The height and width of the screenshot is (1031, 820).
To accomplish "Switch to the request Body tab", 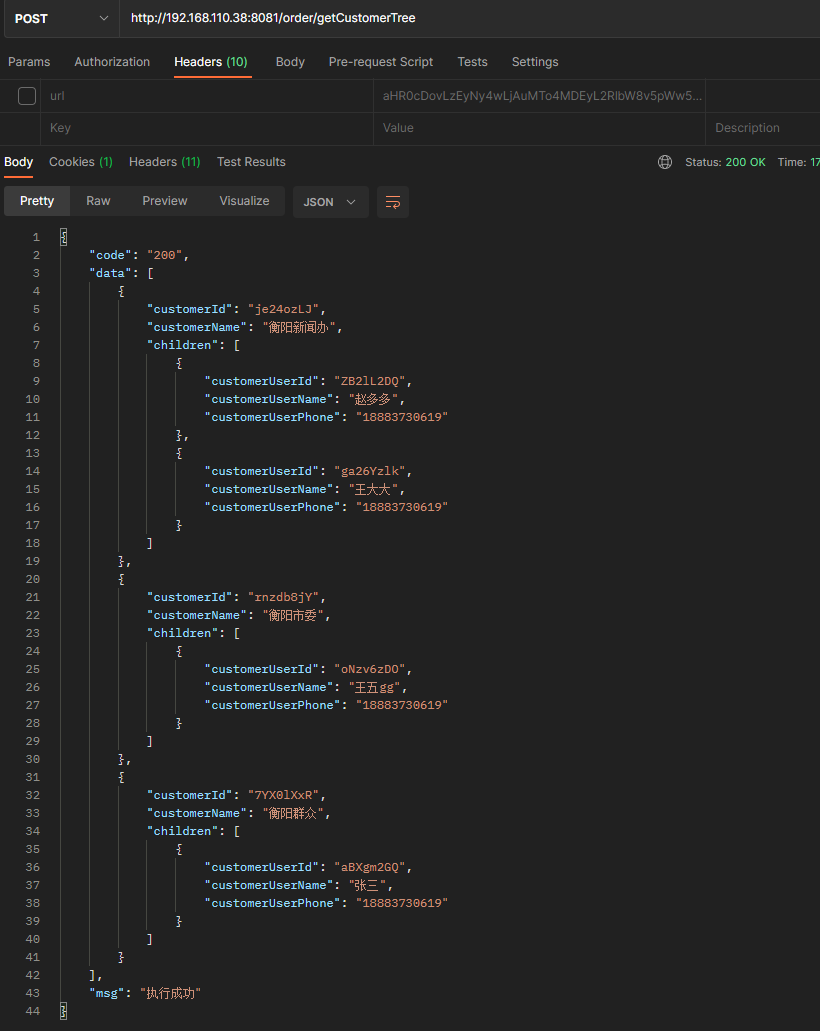I will point(290,62).
